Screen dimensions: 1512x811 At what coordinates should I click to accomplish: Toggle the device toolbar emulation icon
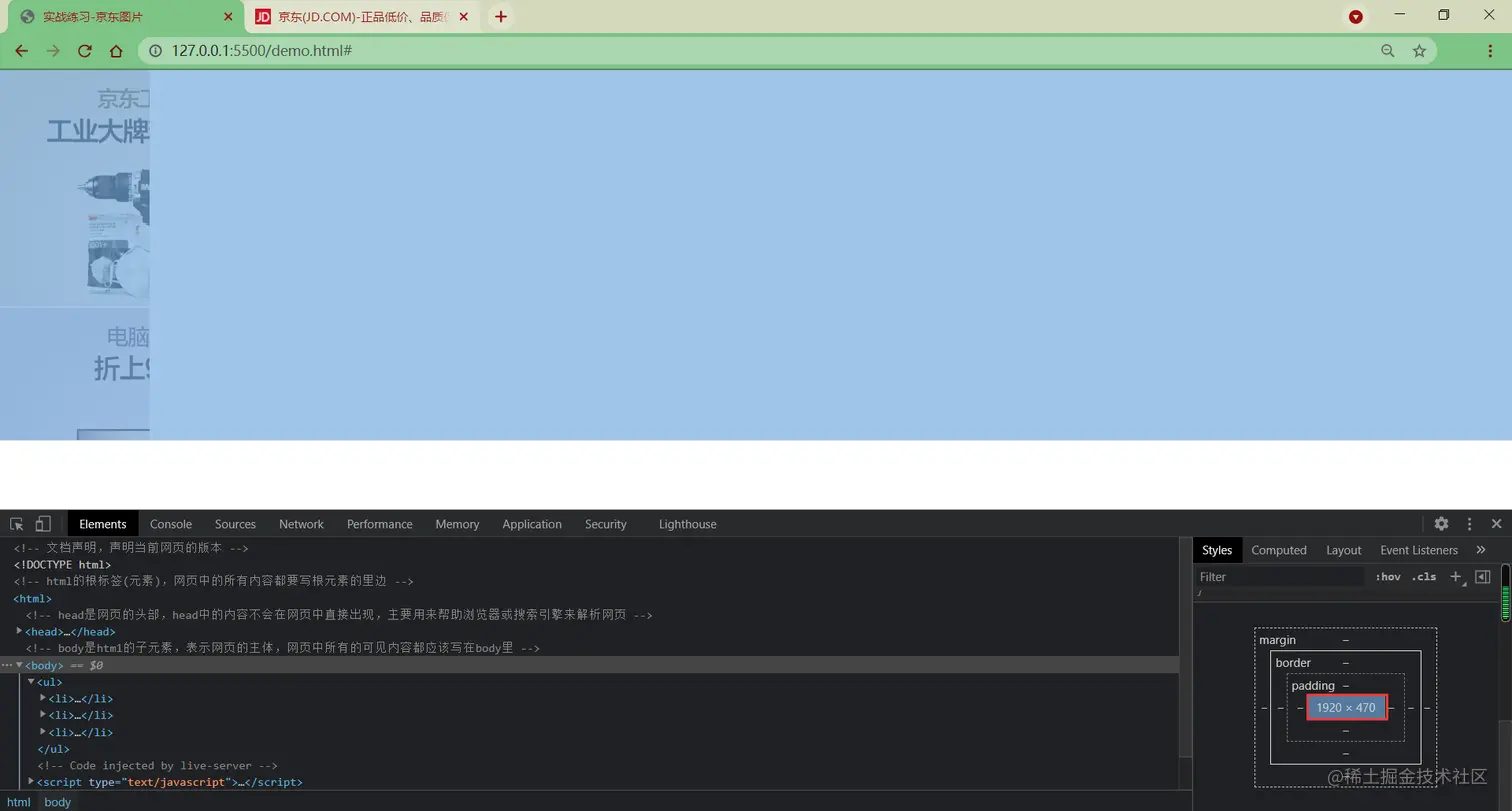coord(41,524)
